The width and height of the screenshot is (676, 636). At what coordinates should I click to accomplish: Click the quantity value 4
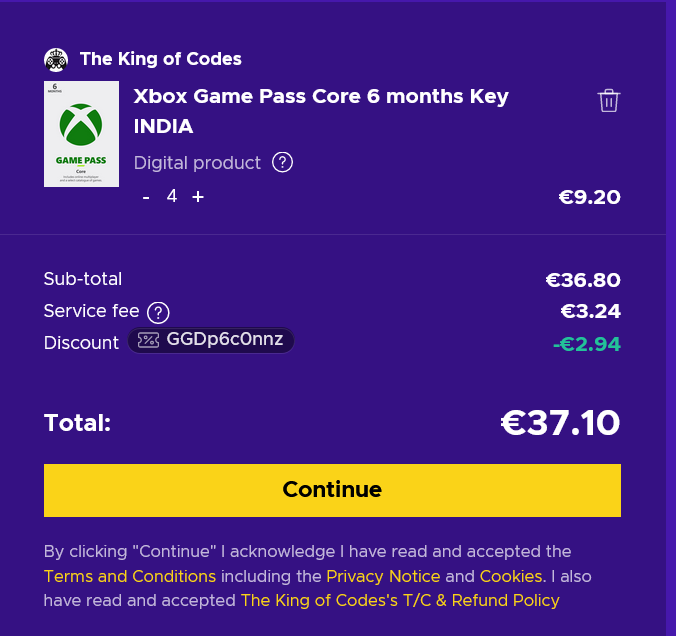pos(172,196)
